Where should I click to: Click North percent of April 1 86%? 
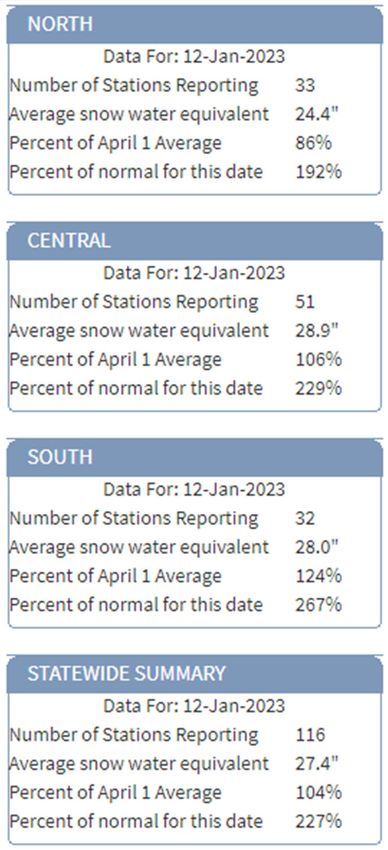(x=313, y=143)
